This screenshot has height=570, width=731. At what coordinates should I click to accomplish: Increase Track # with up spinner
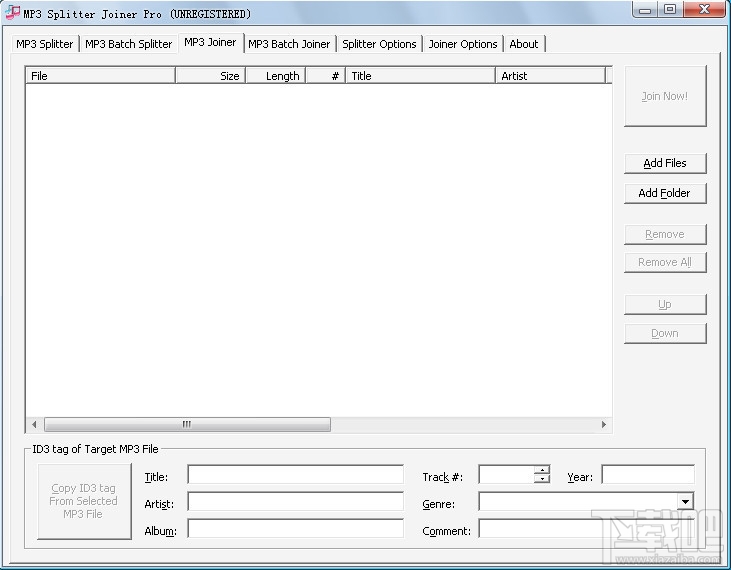coord(542,470)
